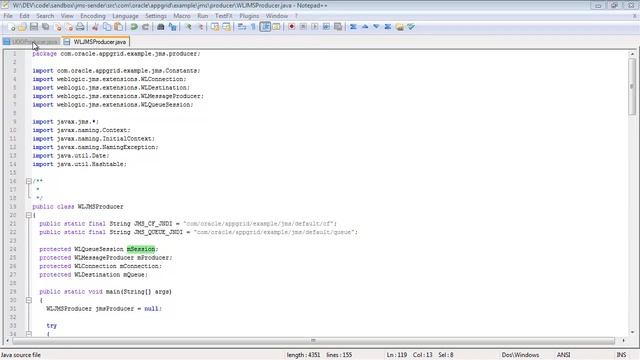Click the JMS_QUEUE_JNDI declaration line
The height and width of the screenshot is (360, 640).
pos(198,232)
